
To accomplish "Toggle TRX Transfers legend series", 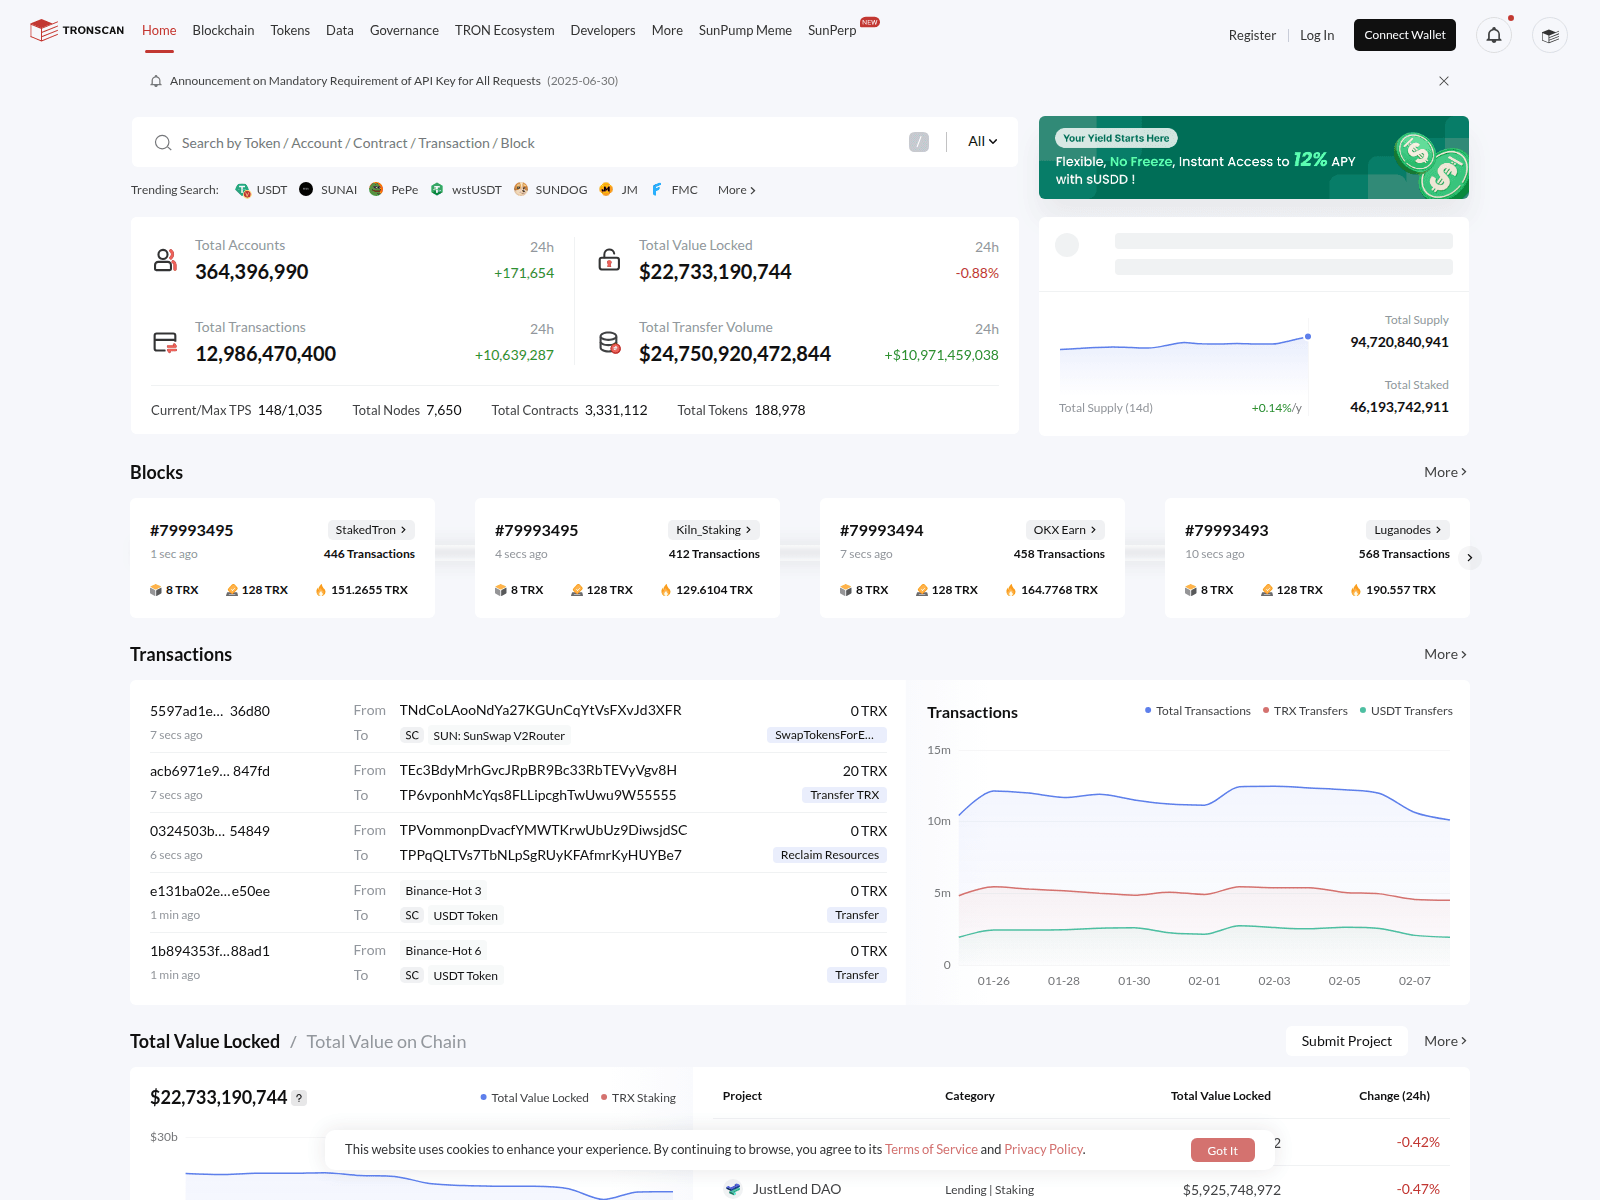I will tap(1305, 711).
